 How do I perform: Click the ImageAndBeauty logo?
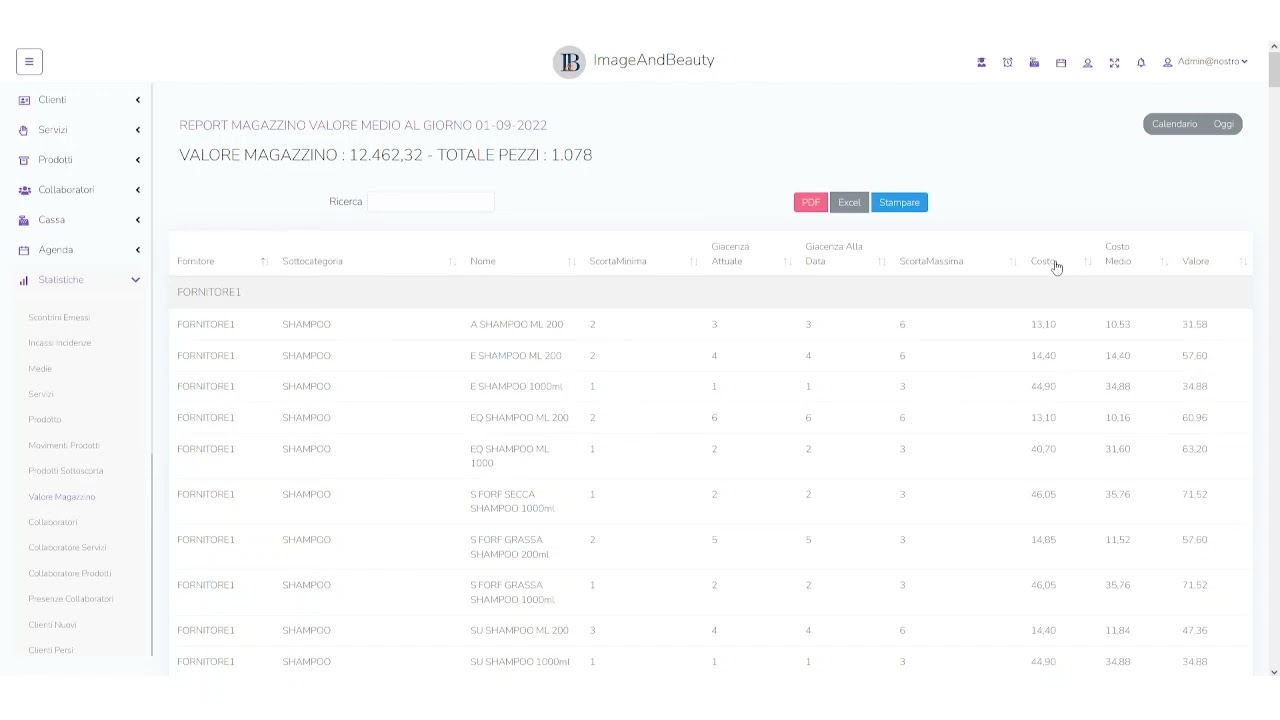pos(634,61)
